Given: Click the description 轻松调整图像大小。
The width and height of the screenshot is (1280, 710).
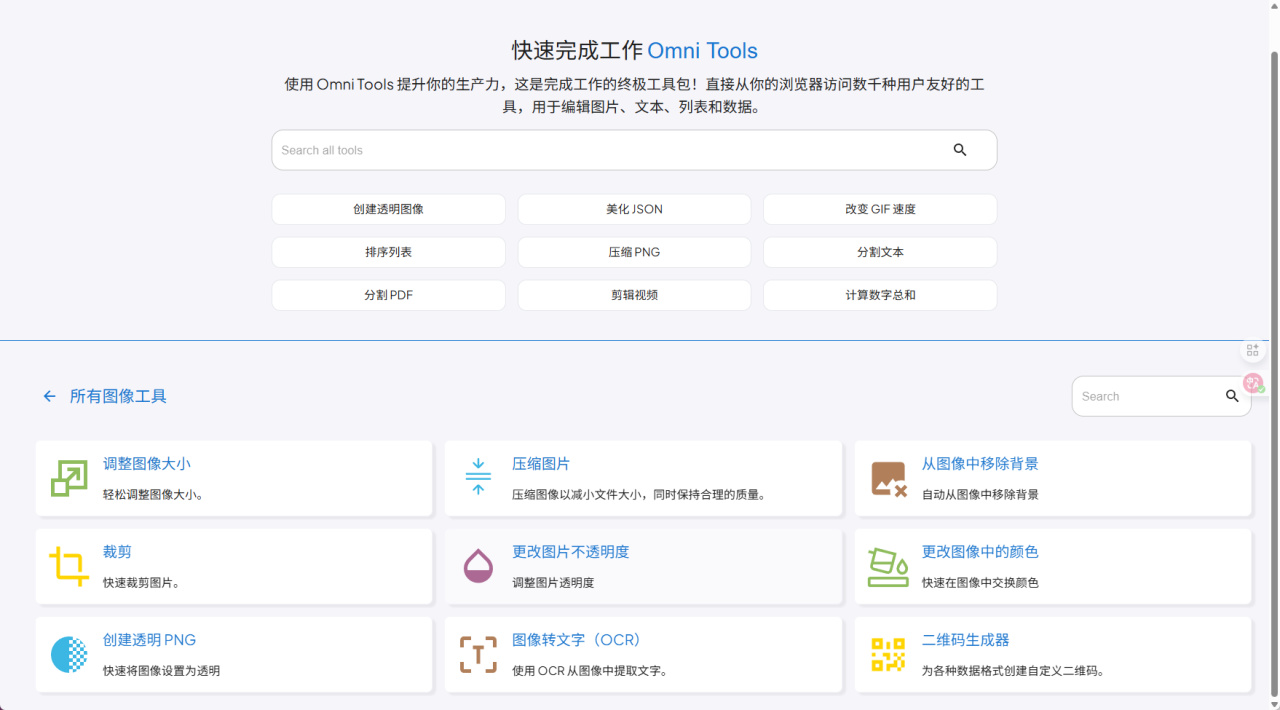Looking at the screenshot, I should click(x=153, y=494).
